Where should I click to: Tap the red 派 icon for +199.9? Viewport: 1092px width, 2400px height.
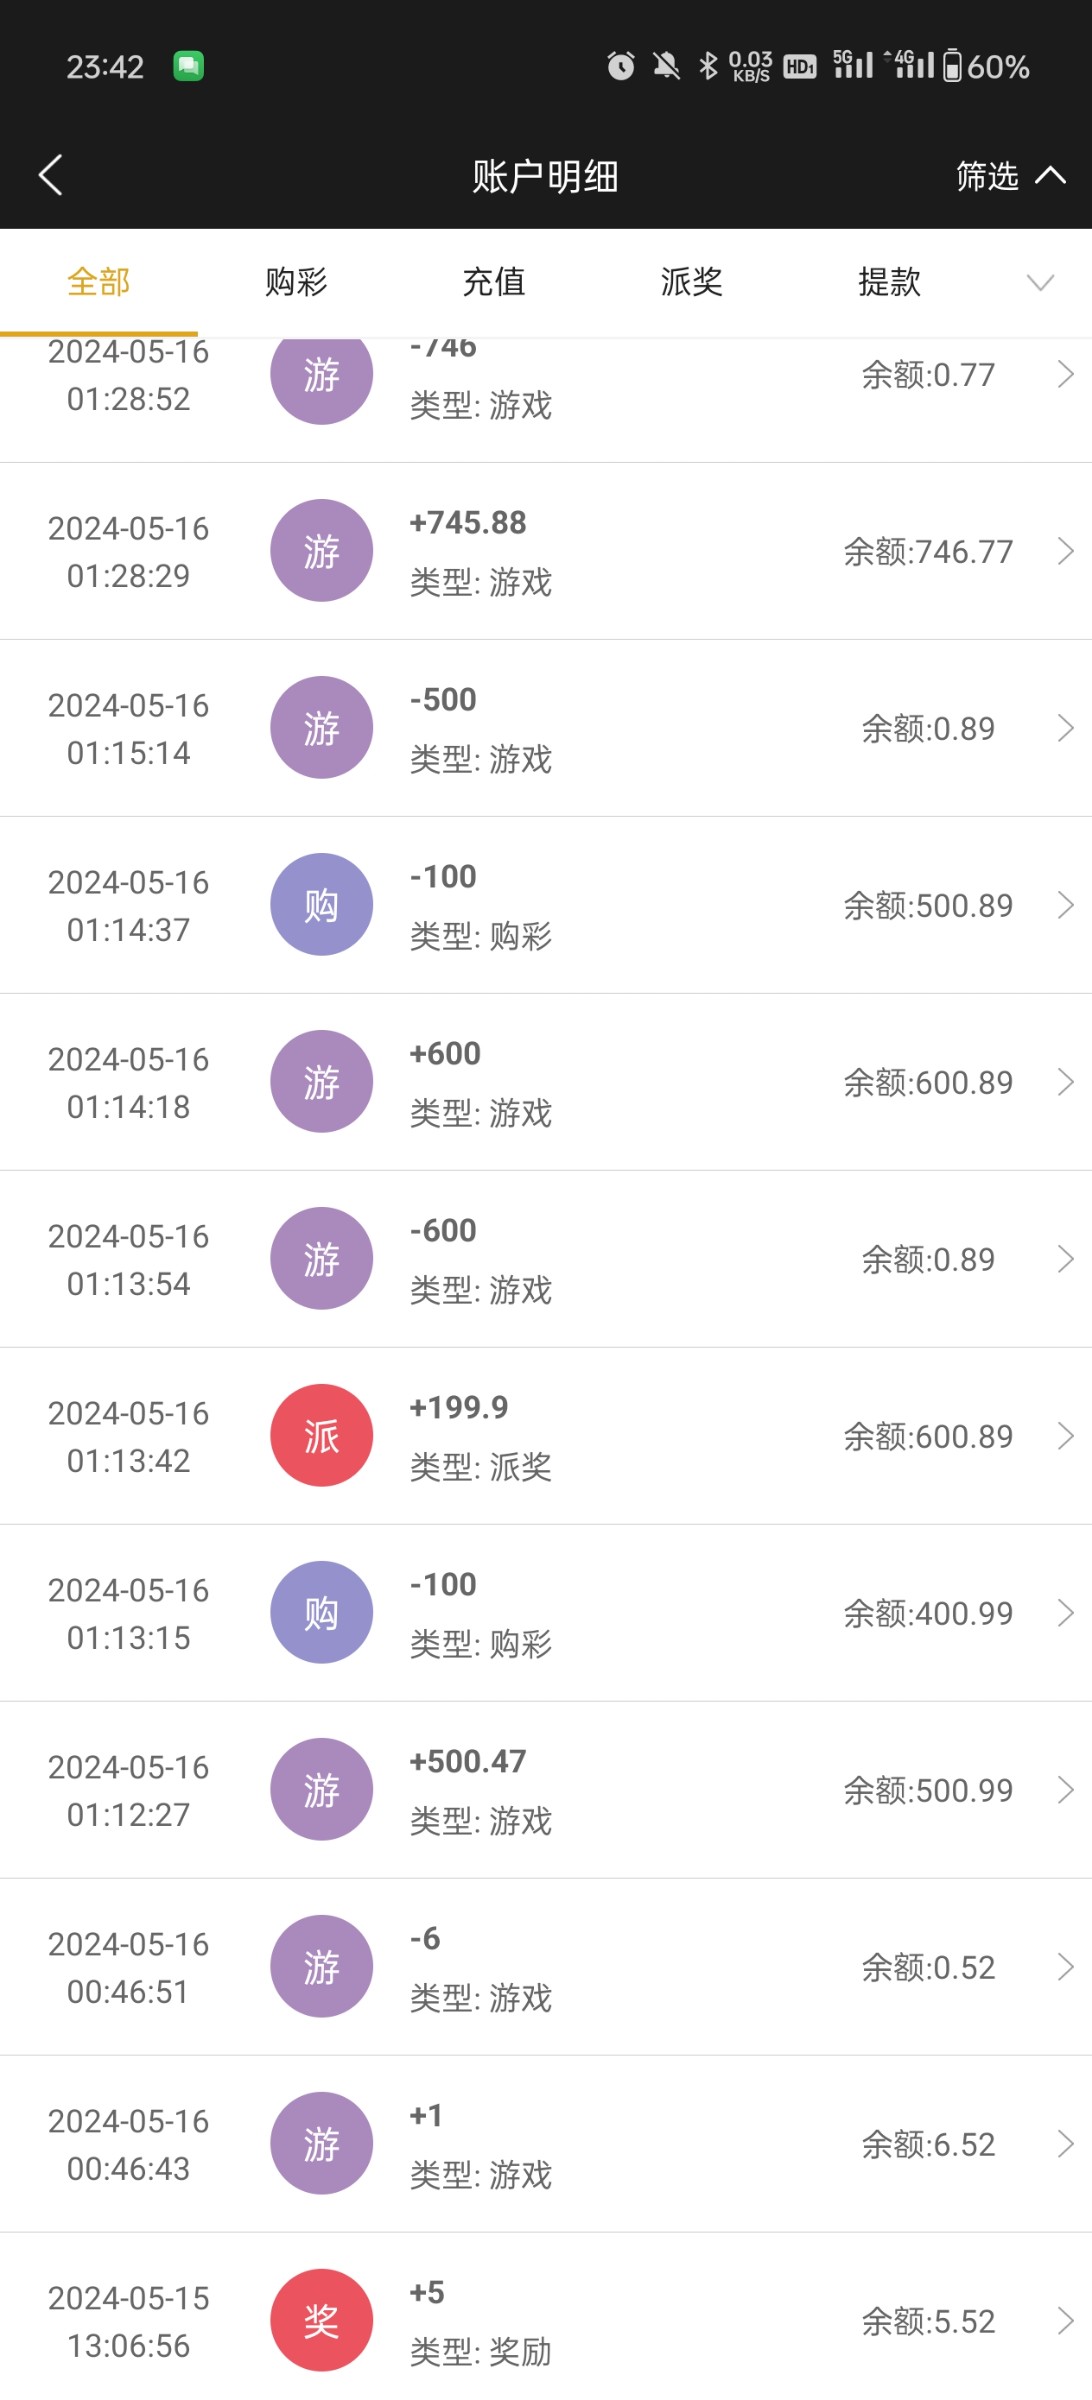[x=321, y=1436]
